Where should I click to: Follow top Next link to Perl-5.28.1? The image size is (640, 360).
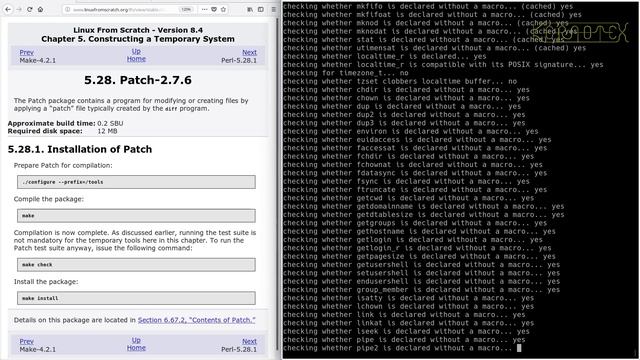point(249,52)
